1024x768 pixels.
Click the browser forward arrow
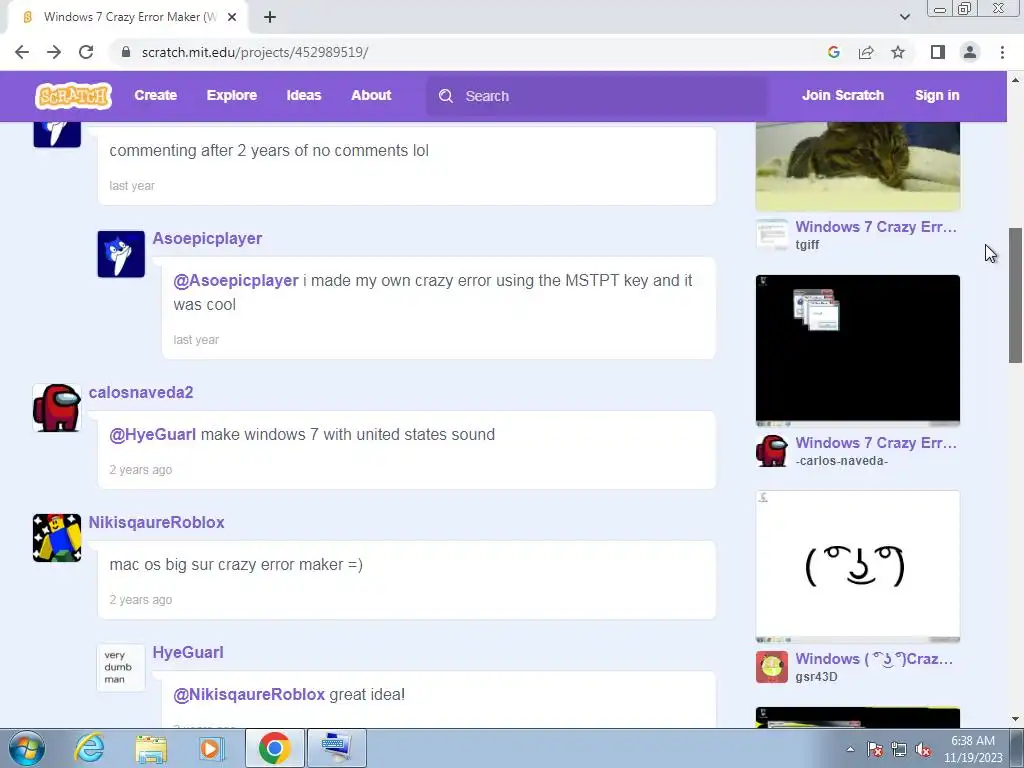click(54, 52)
